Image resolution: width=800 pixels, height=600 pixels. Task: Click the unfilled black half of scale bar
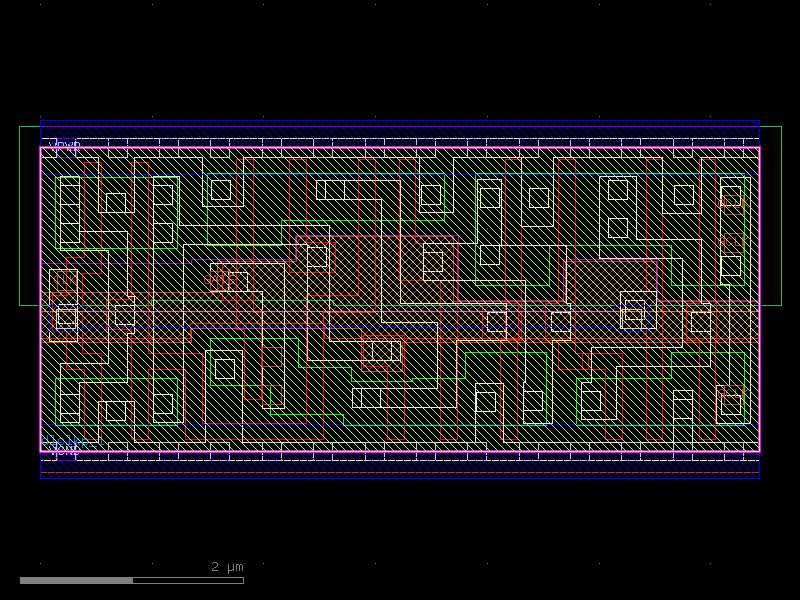coord(188,580)
